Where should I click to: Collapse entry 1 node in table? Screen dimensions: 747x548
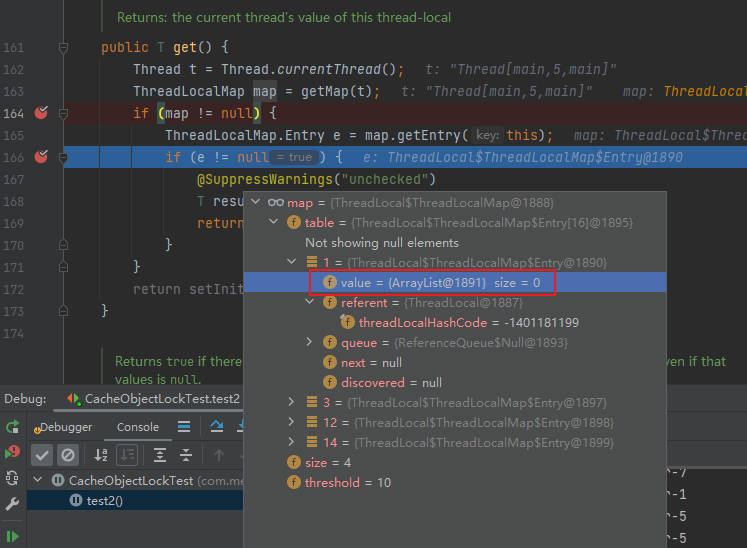(x=292, y=262)
